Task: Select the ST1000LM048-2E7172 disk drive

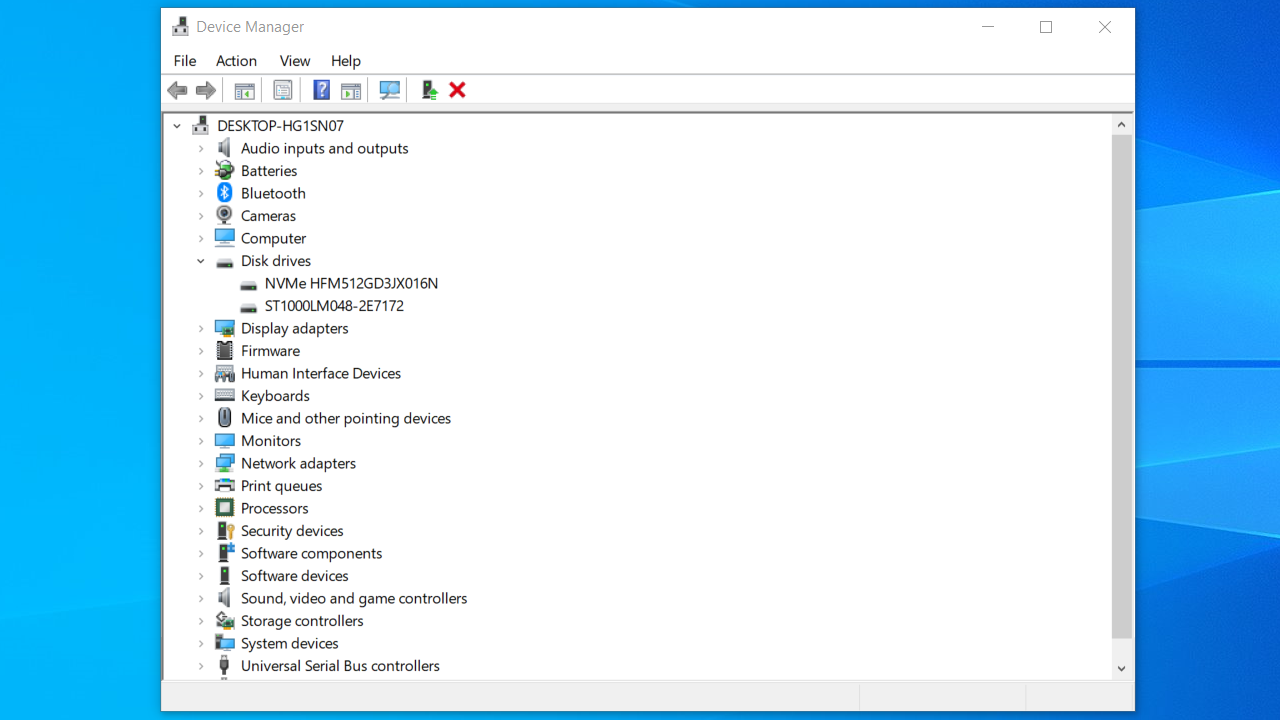Action: tap(334, 306)
